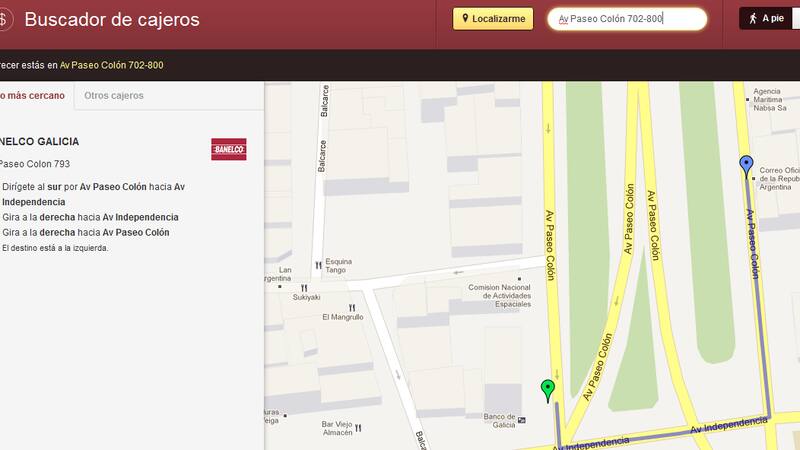
Task: Open the "Otros cajeros" tab
Action: tap(113, 96)
